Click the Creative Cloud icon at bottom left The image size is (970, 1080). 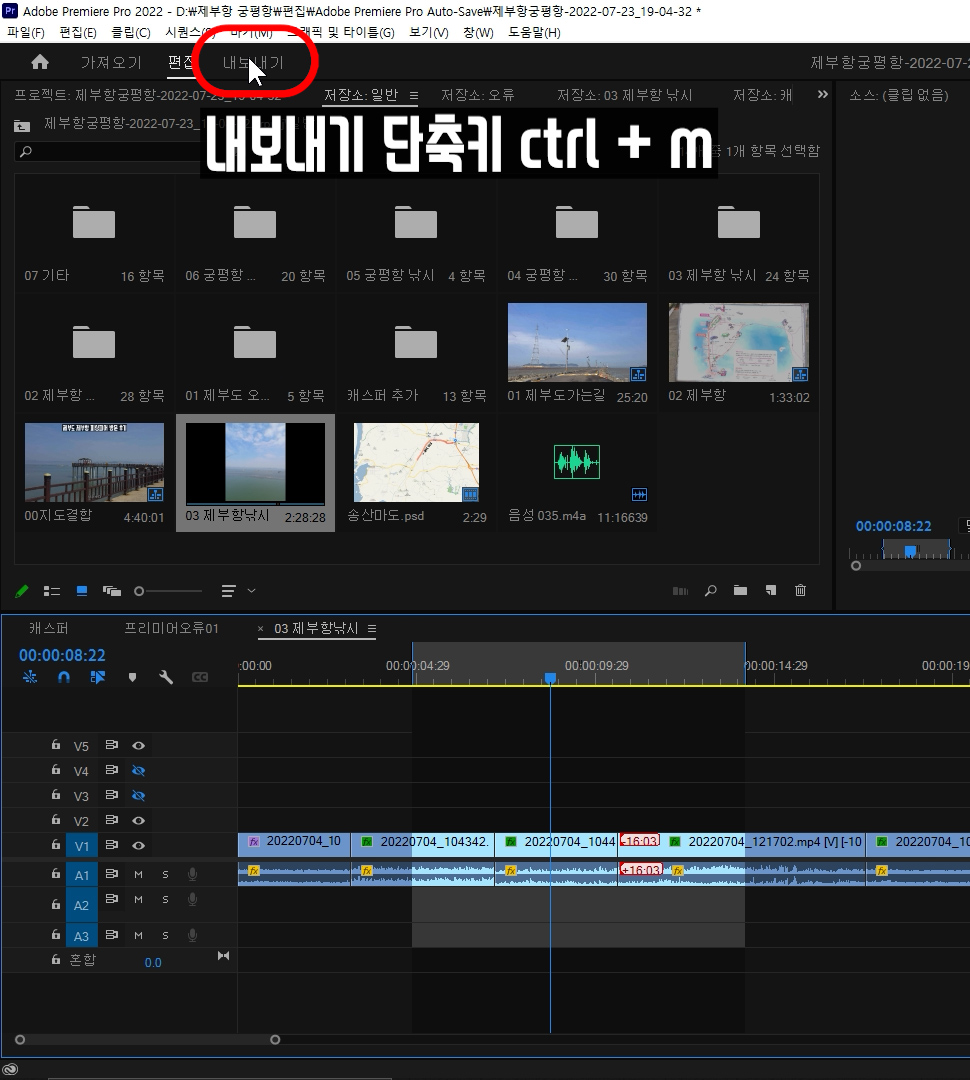tap(10, 1071)
